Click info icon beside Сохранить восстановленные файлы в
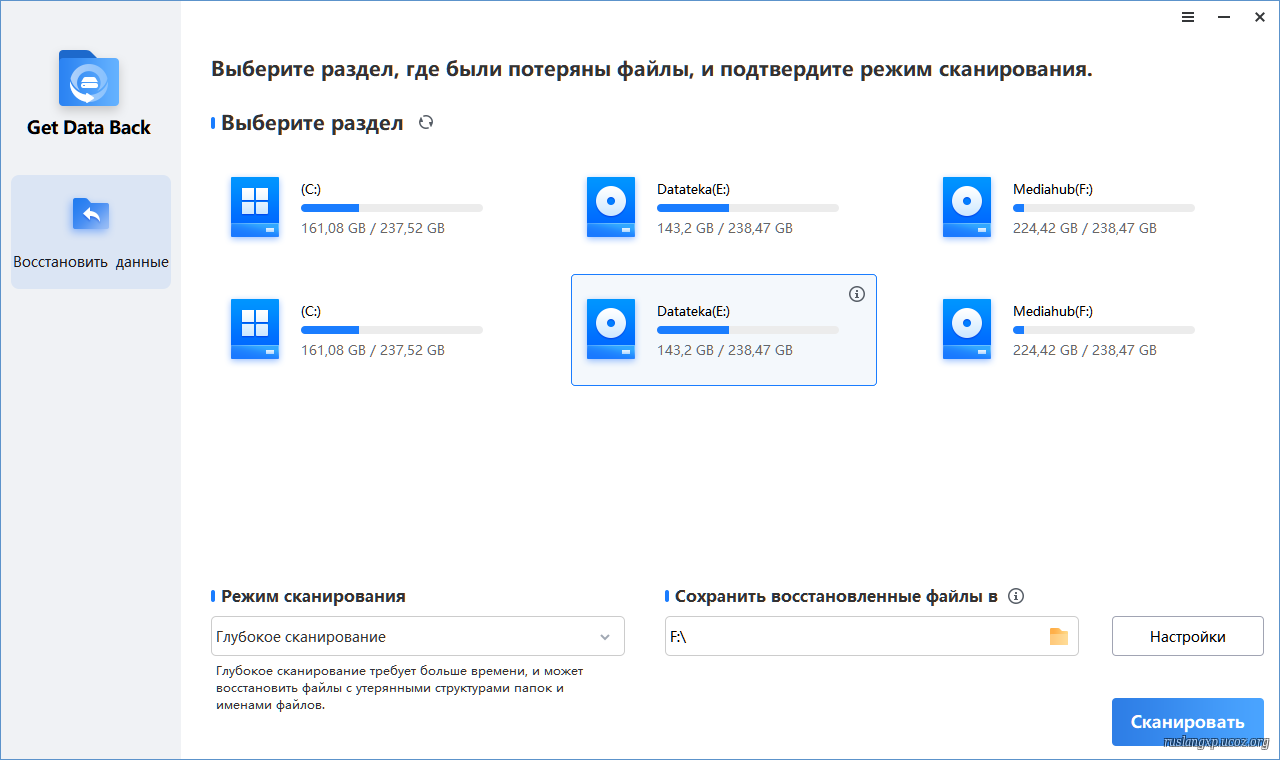Screen dimensions: 1280x760 [x=1016, y=596]
